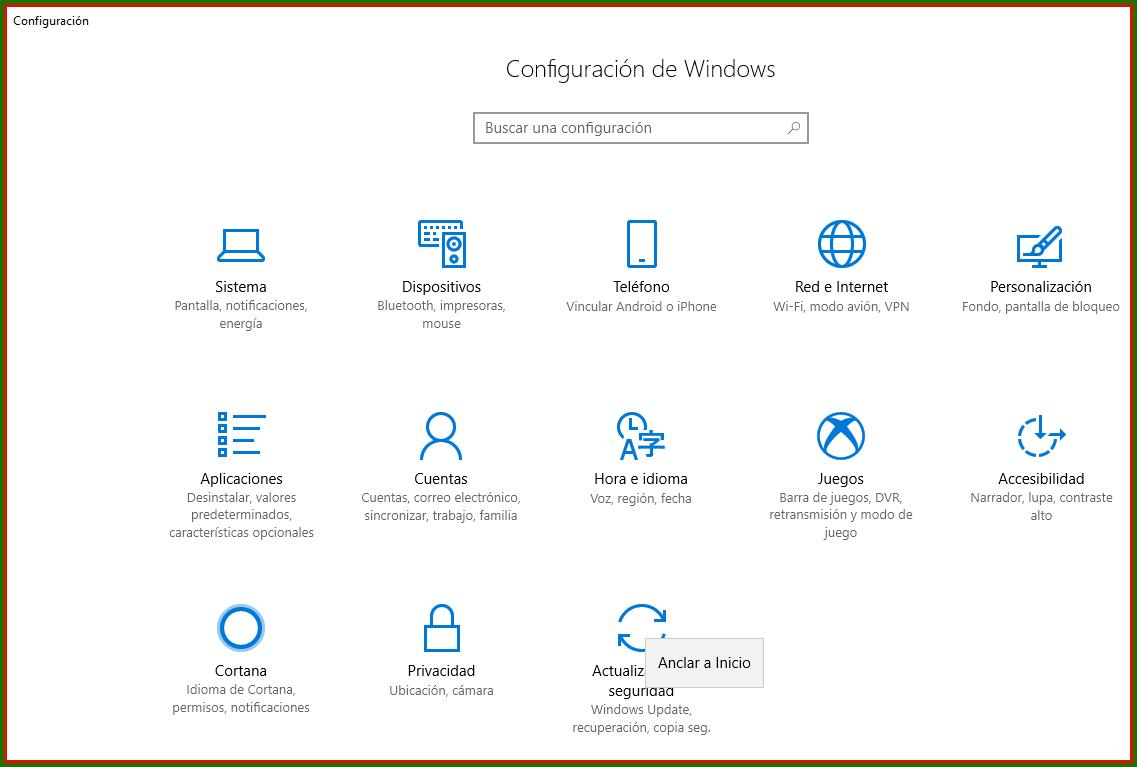Select Anclar a Inicio from the context menu
This screenshot has width=1137, height=767.
pyautogui.click(x=704, y=662)
